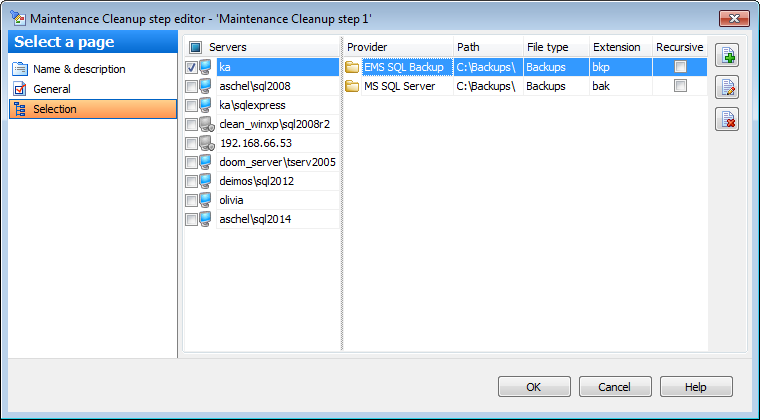The height and width of the screenshot is (420, 760).
Task: Open Help for this dialog
Action: [x=696, y=387]
